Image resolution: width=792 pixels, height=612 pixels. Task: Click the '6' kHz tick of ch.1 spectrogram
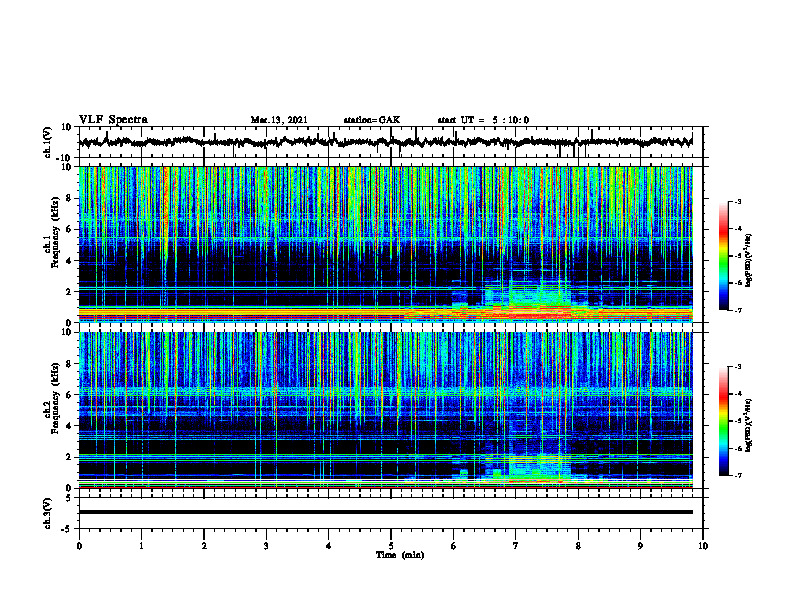[69, 229]
